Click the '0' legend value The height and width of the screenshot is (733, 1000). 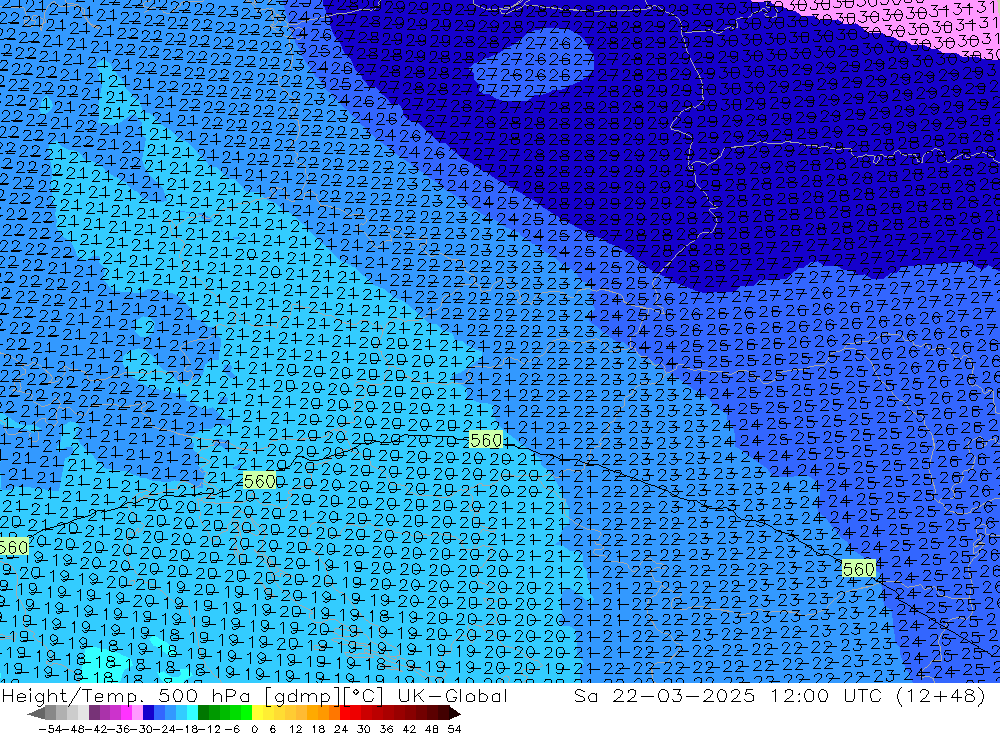[254, 729]
